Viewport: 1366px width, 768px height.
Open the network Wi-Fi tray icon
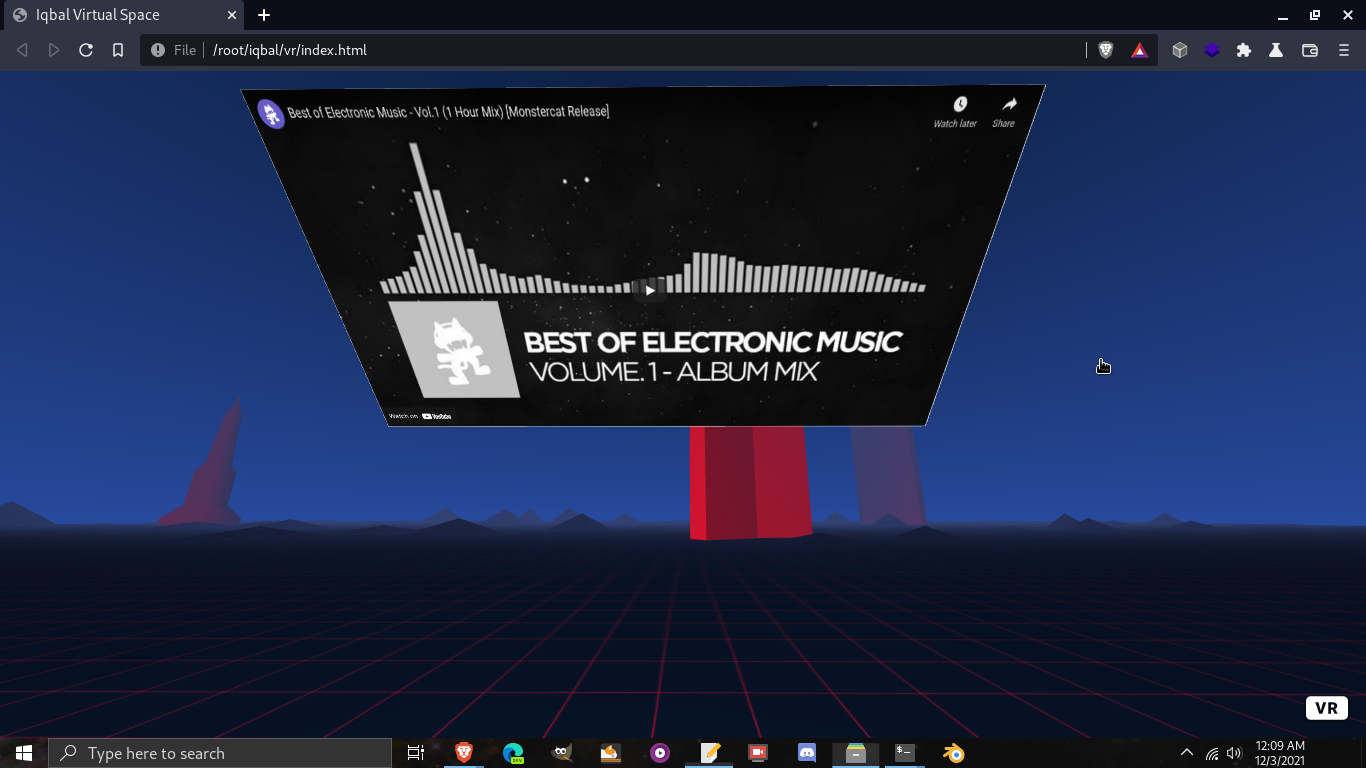click(1212, 753)
